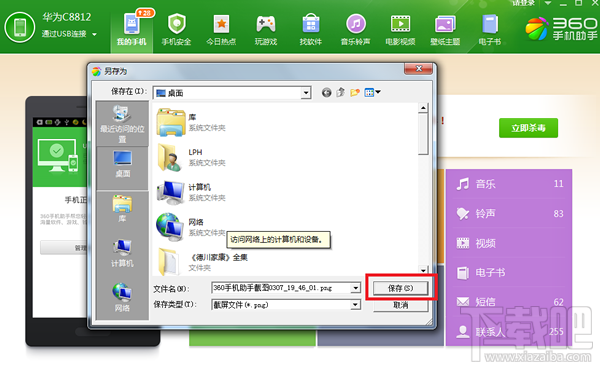Screen dimensions: 600x367
Task: Open the view menu dropdown icon
Action: (372, 92)
